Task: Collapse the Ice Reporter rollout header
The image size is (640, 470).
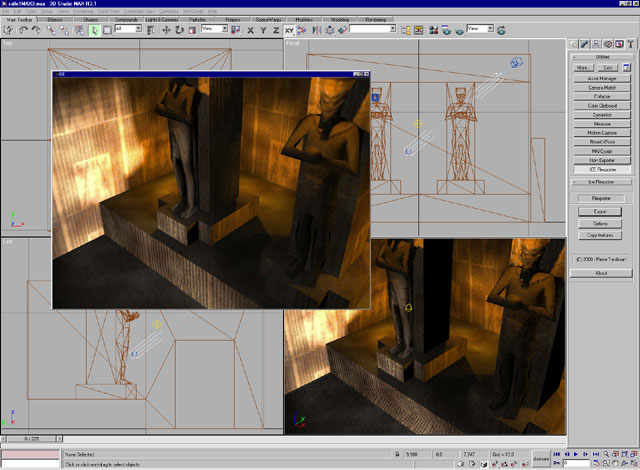Action: (601, 182)
